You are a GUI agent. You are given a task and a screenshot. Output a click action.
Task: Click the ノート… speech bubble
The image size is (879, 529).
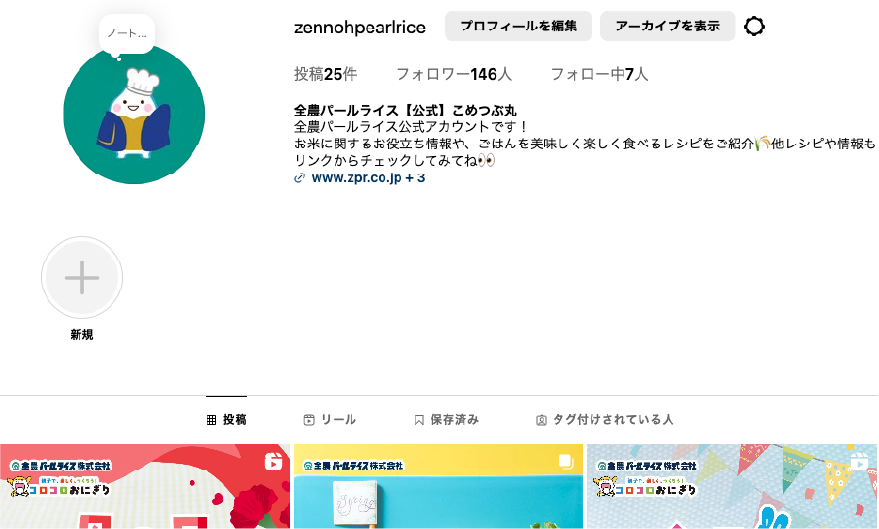pos(127,34)
